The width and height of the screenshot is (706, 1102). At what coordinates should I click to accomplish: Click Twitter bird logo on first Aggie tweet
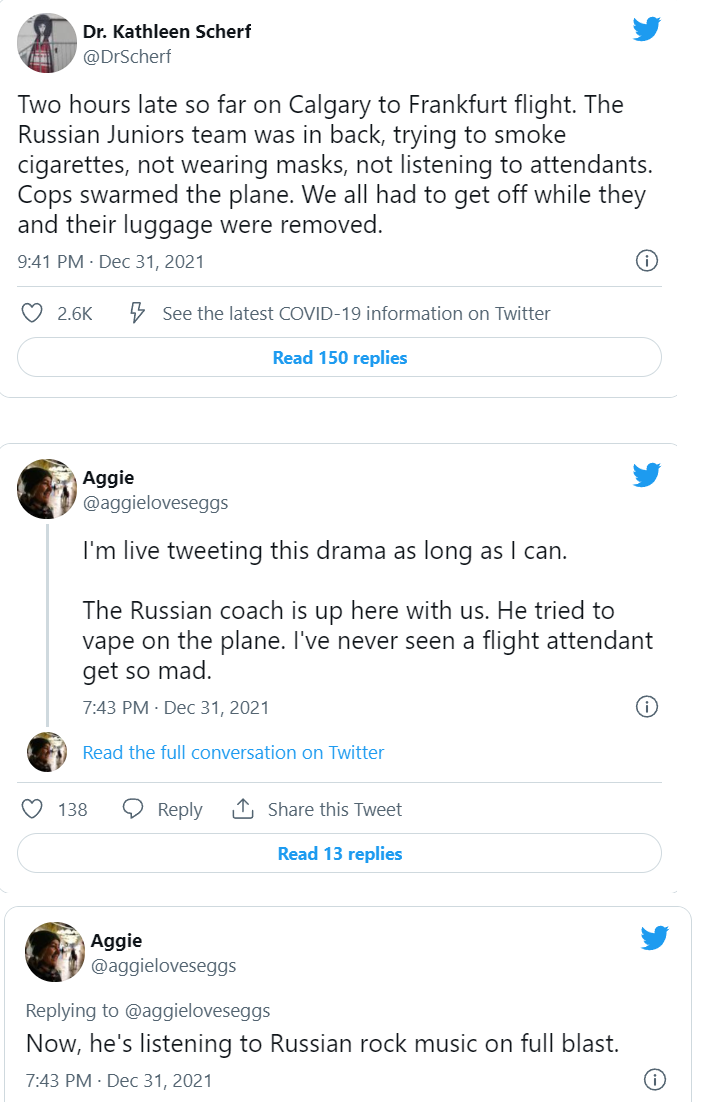click(647, 475)
